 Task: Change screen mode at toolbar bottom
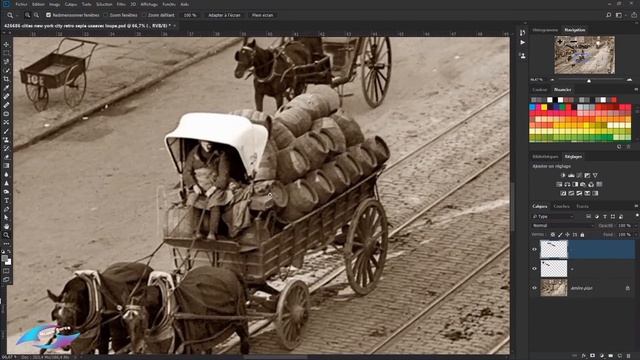[6, 280]
